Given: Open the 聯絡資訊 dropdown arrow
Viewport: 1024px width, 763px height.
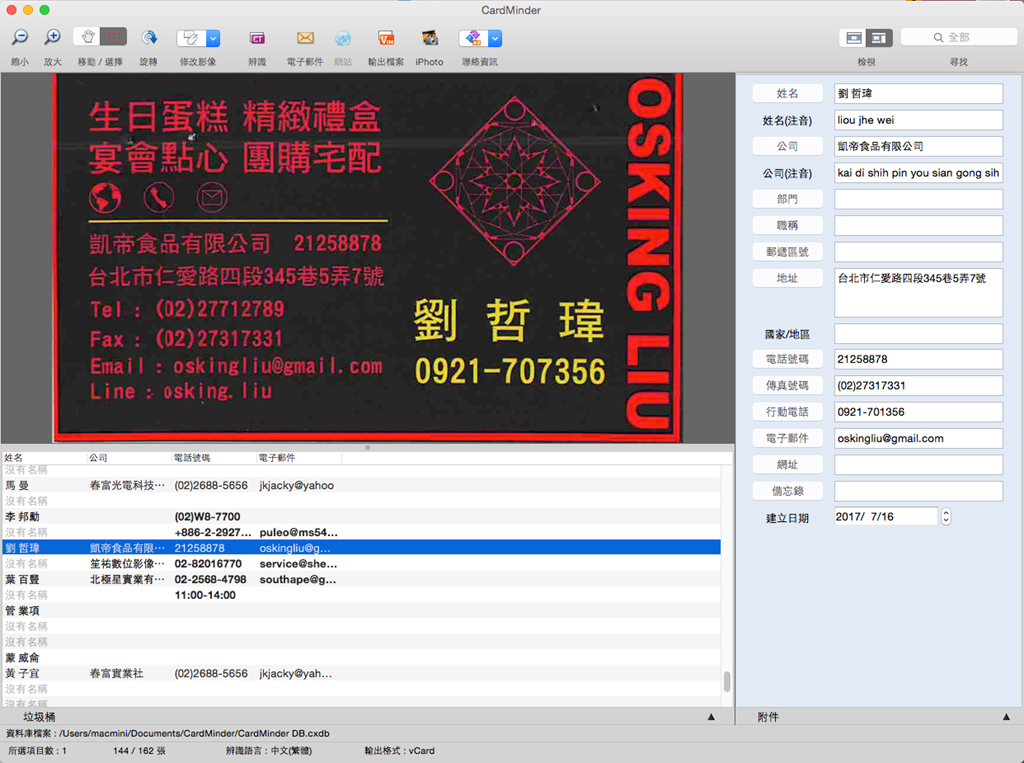Looking at the screenshot, I should [x=495, y=38].
